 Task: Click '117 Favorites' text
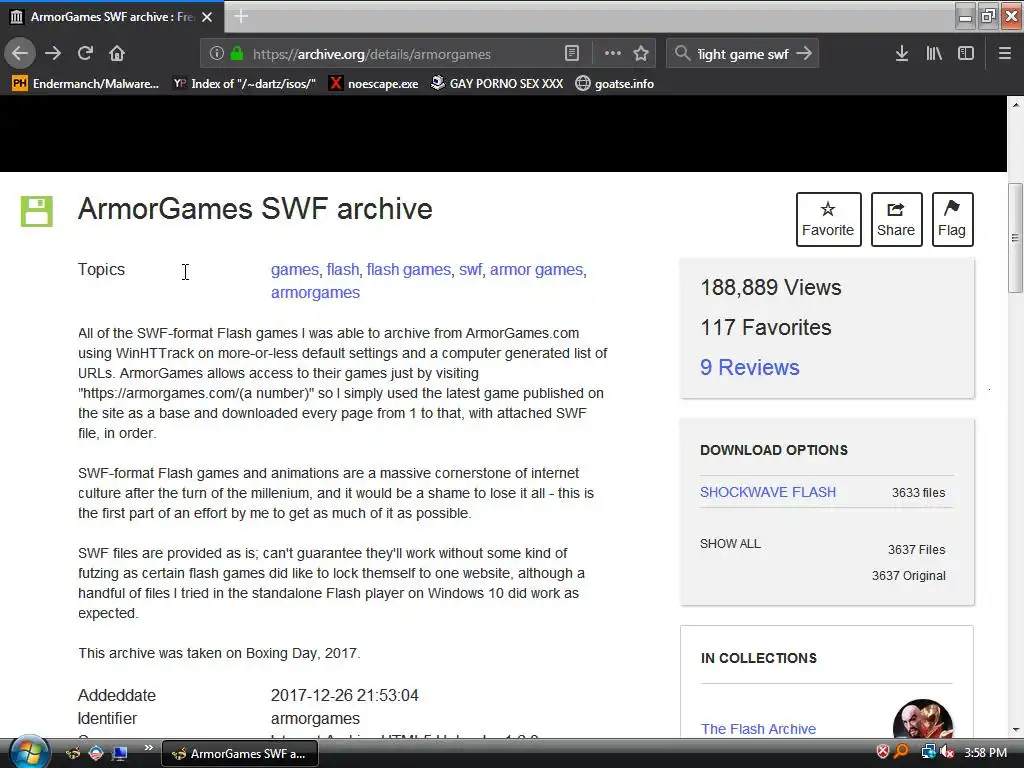tap(765, 327)
